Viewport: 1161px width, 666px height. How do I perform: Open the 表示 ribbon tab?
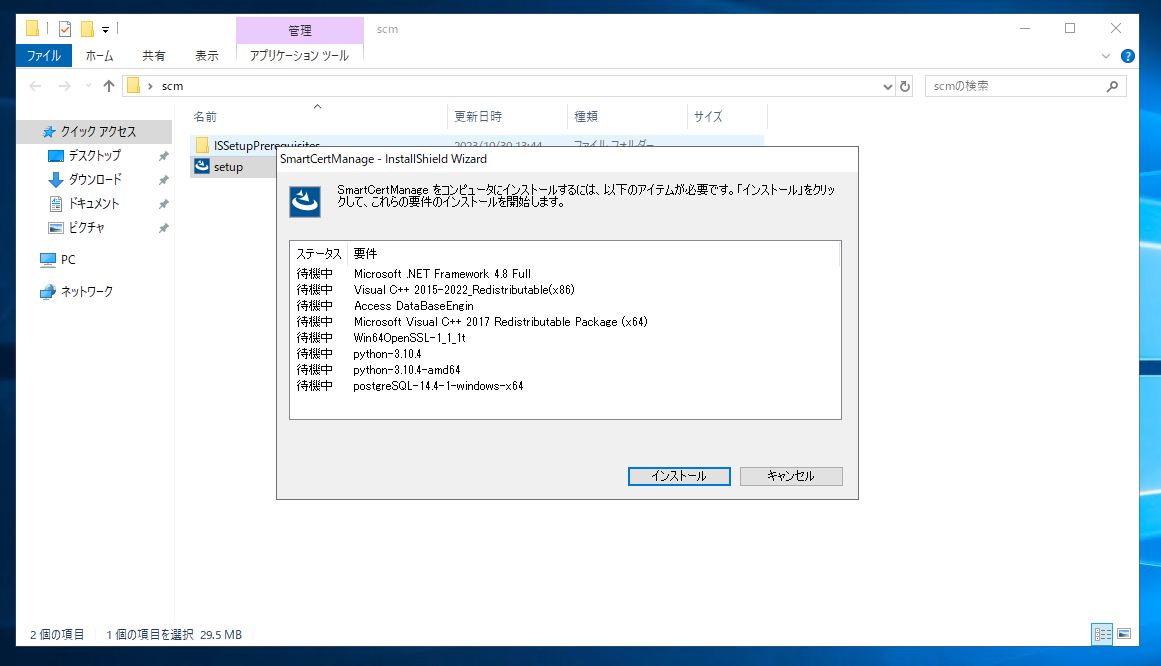(x=207, y=56)
